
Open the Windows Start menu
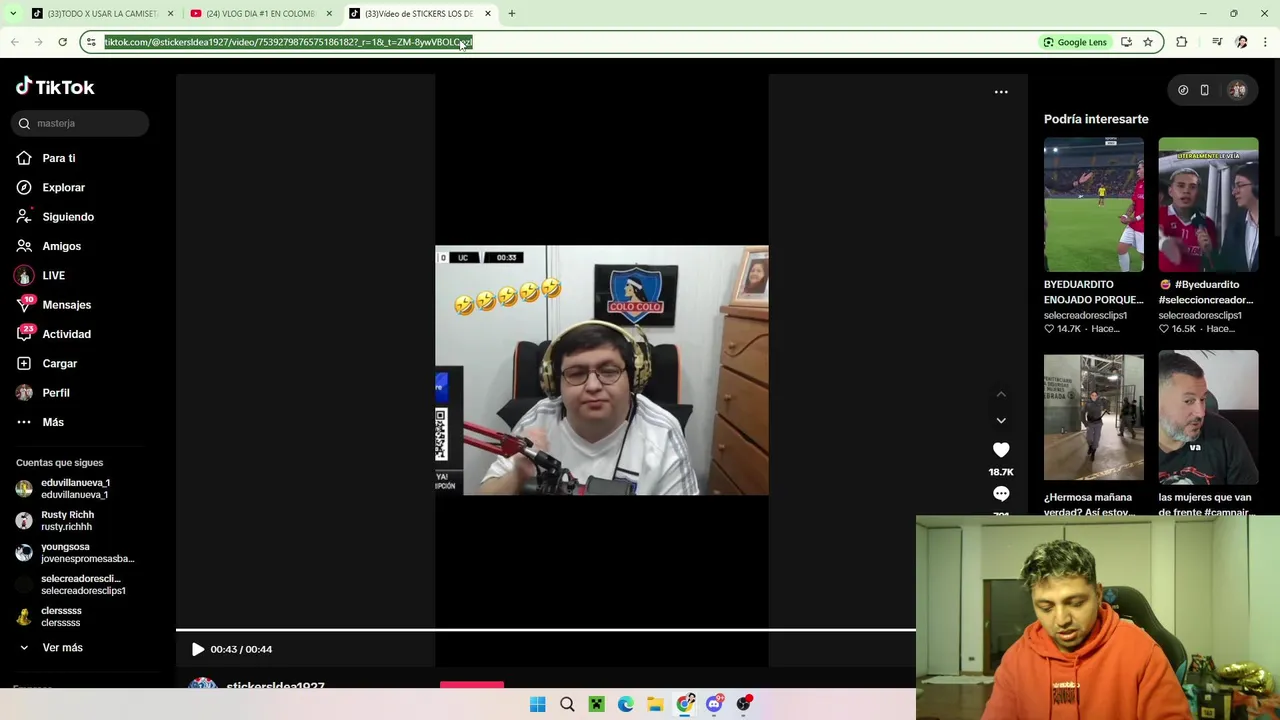538,704
